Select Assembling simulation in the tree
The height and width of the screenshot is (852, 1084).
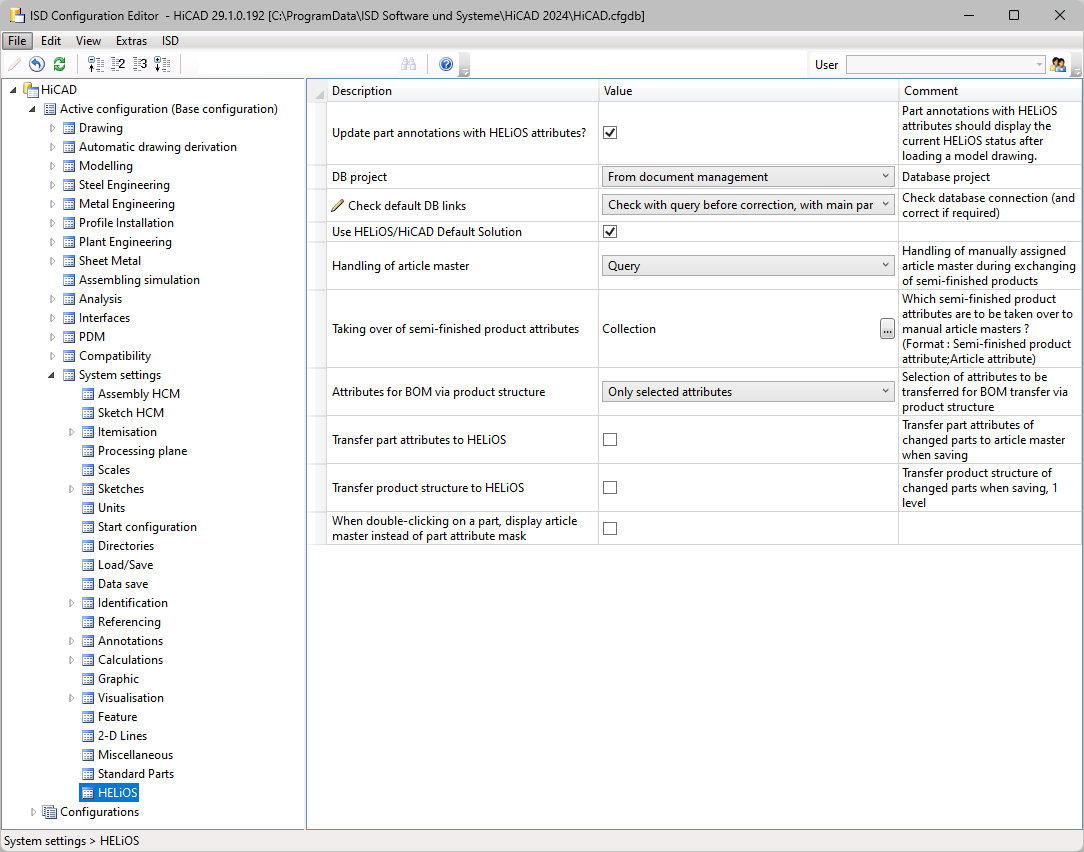(x=139, y=280)
